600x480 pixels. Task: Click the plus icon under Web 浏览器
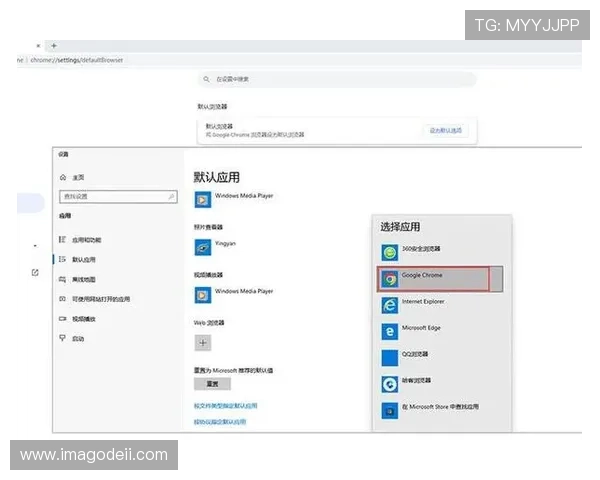click(203, 343)
